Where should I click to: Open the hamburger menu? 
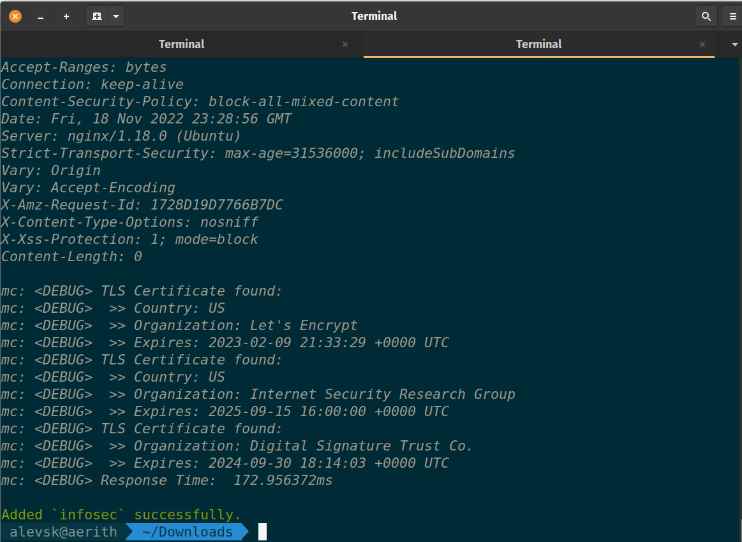click(732, 16)
